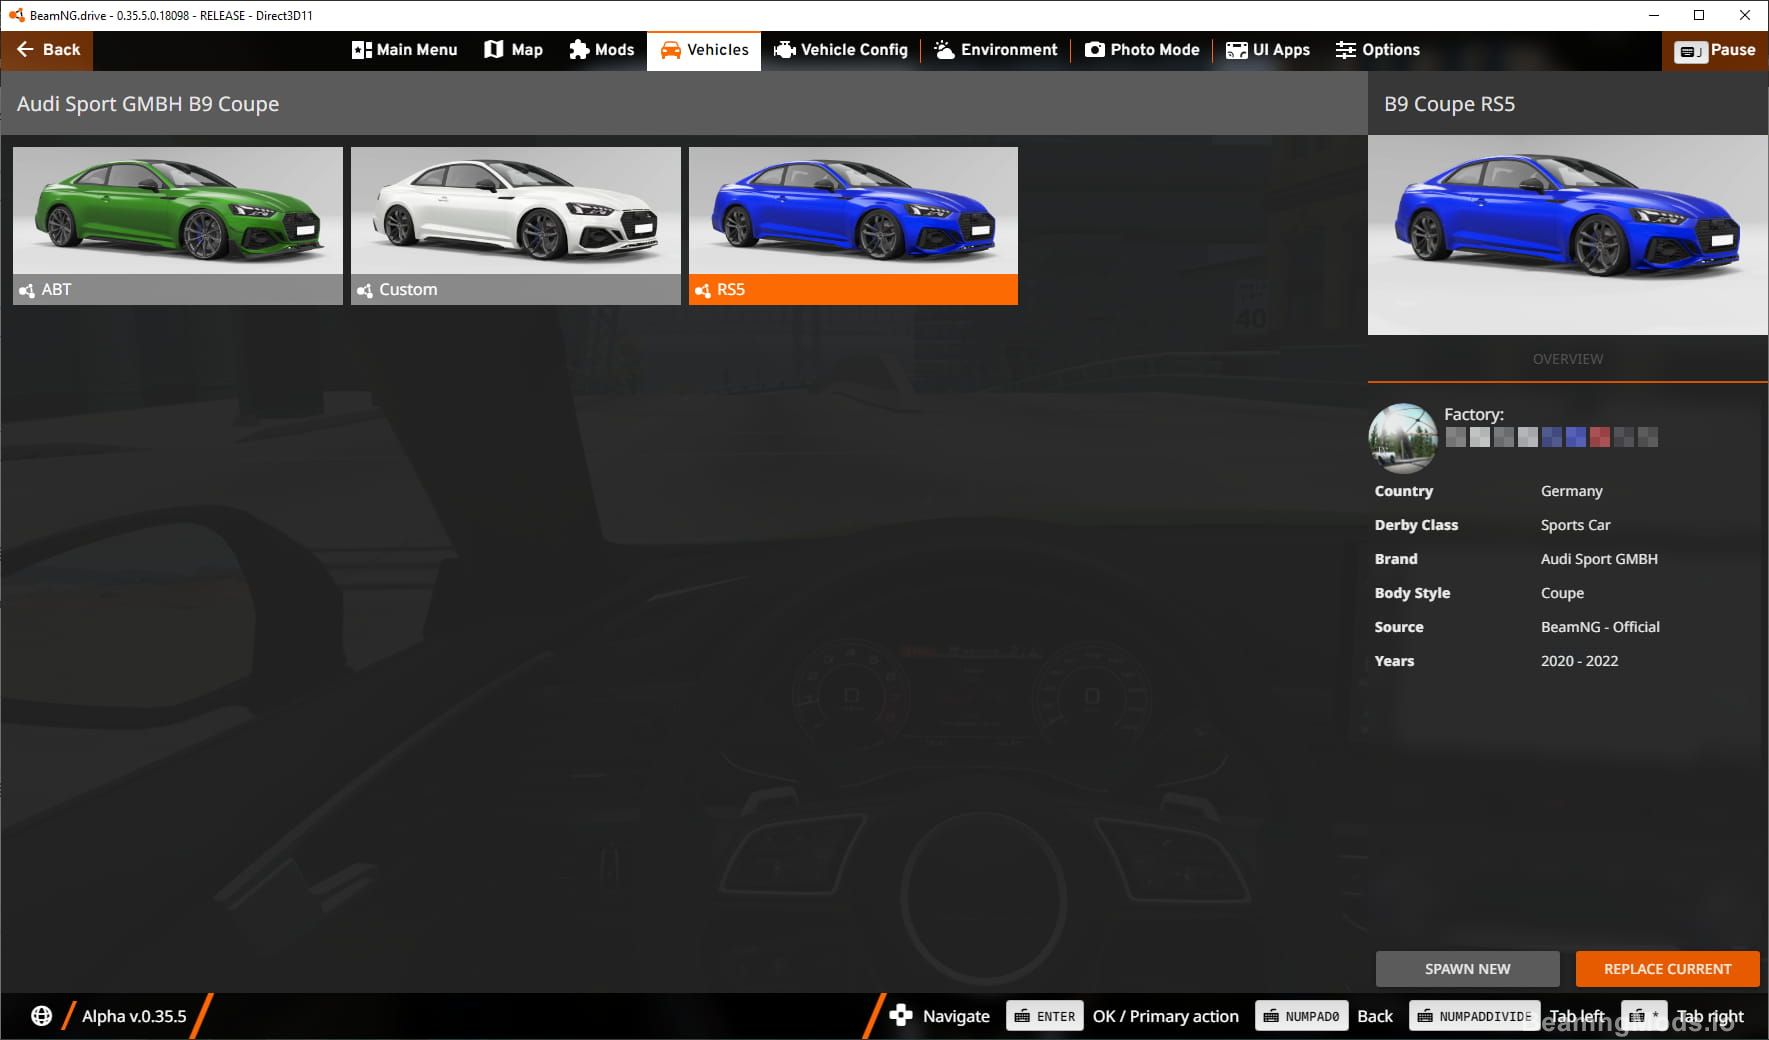
Task: Click the circular environment preview icon
Action: pyautogui.click(x=1403, y=438)
